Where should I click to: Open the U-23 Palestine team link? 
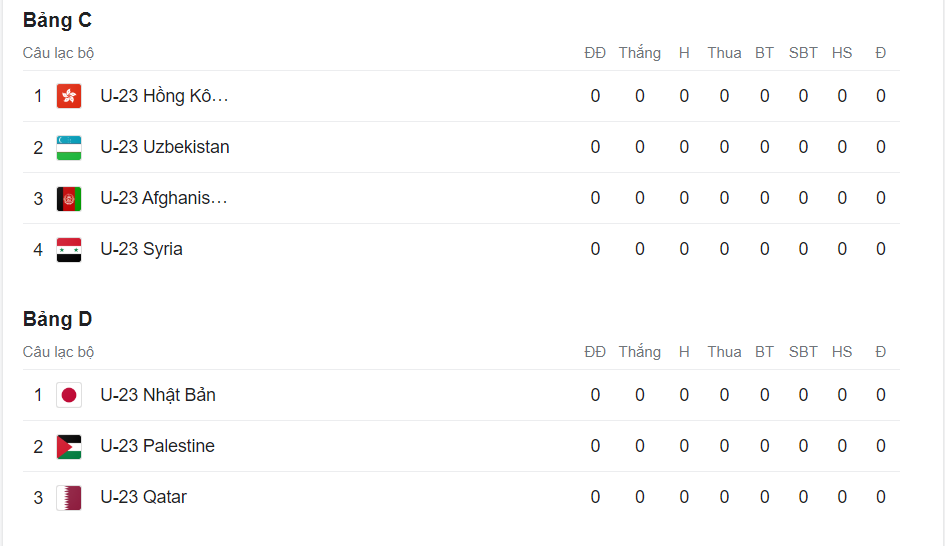coord(157,446)
